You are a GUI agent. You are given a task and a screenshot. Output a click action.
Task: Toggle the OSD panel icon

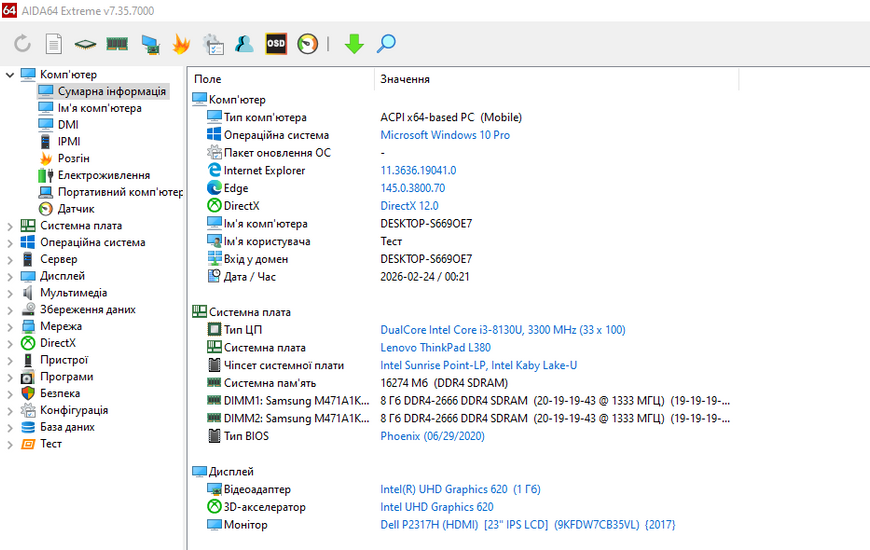[276, 44]
